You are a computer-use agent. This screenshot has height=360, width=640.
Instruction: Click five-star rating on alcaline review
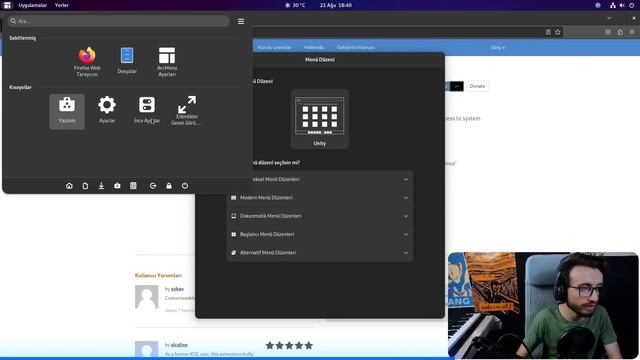point(289,346)
